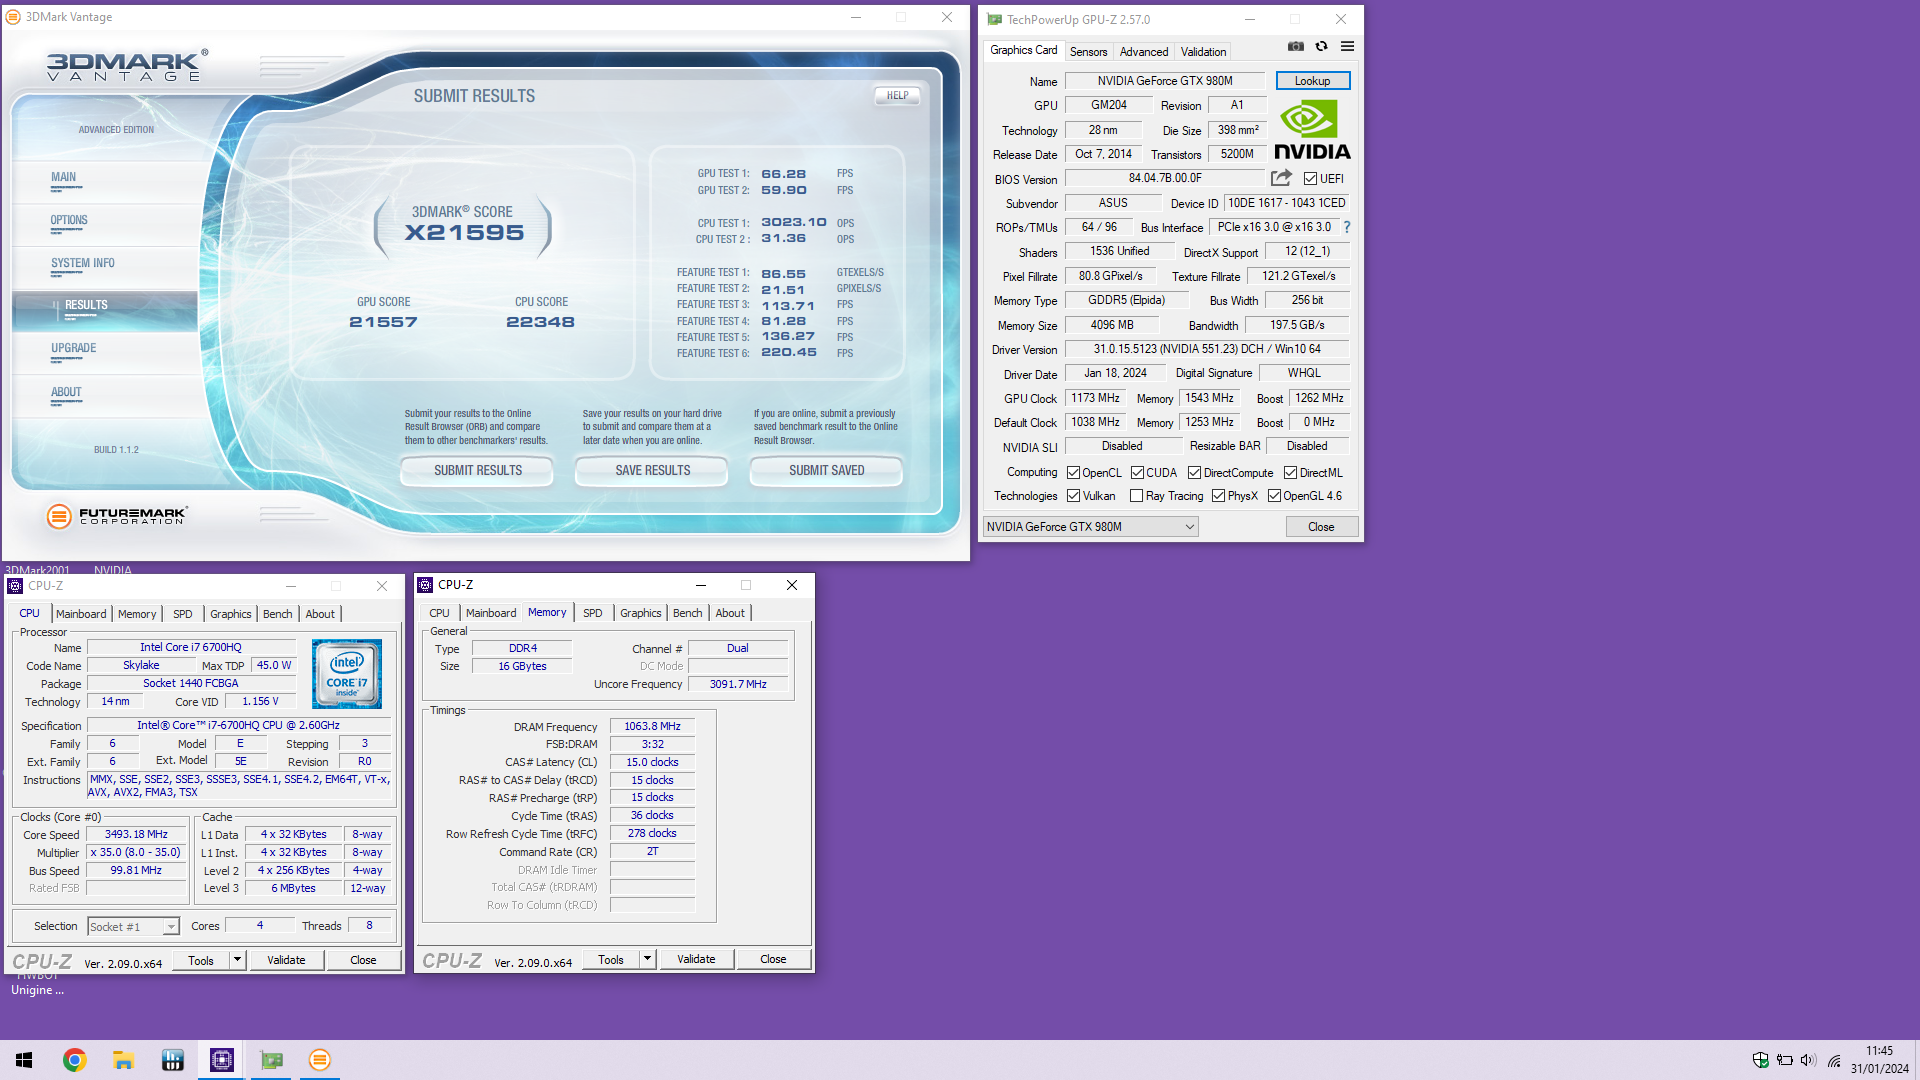The image size is (1920, 1080).
Task: Expand the Tools dropdown arrow in left CPU-Z
Action: (x=237, y=960)
